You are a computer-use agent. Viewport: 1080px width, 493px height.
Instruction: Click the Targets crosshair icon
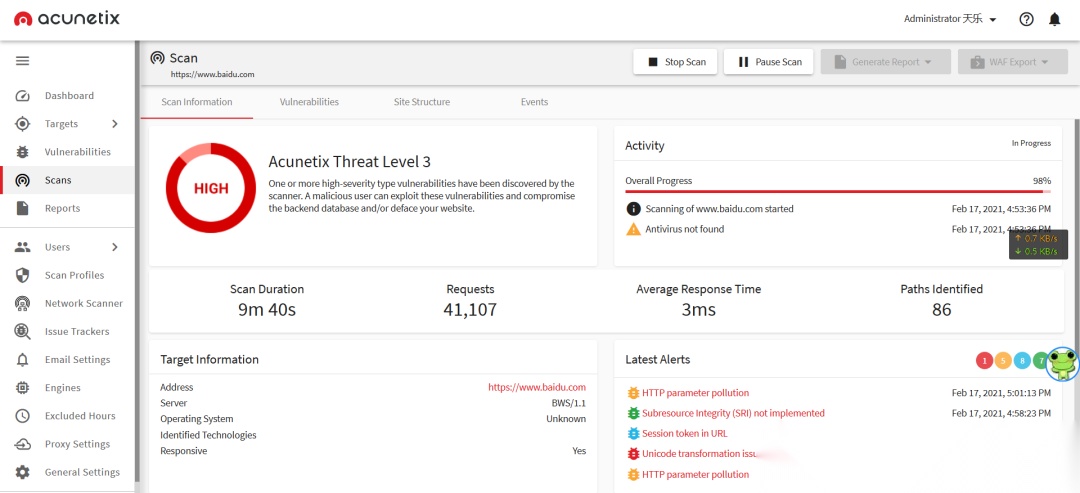[23, 124]
